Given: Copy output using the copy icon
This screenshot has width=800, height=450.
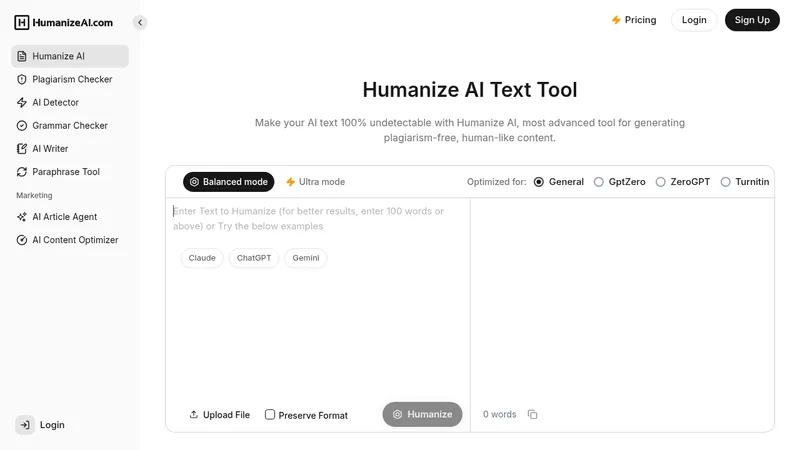Looking at the screenshot, I should [x=532, y=414].
